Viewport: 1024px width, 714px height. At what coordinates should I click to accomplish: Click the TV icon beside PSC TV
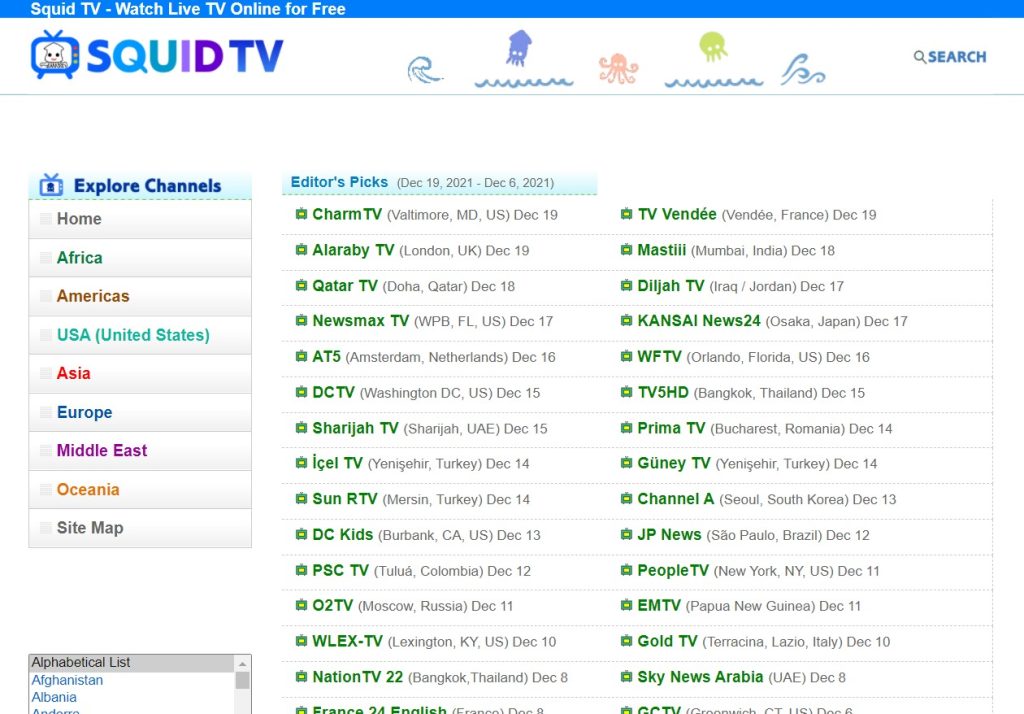[301, 570]
